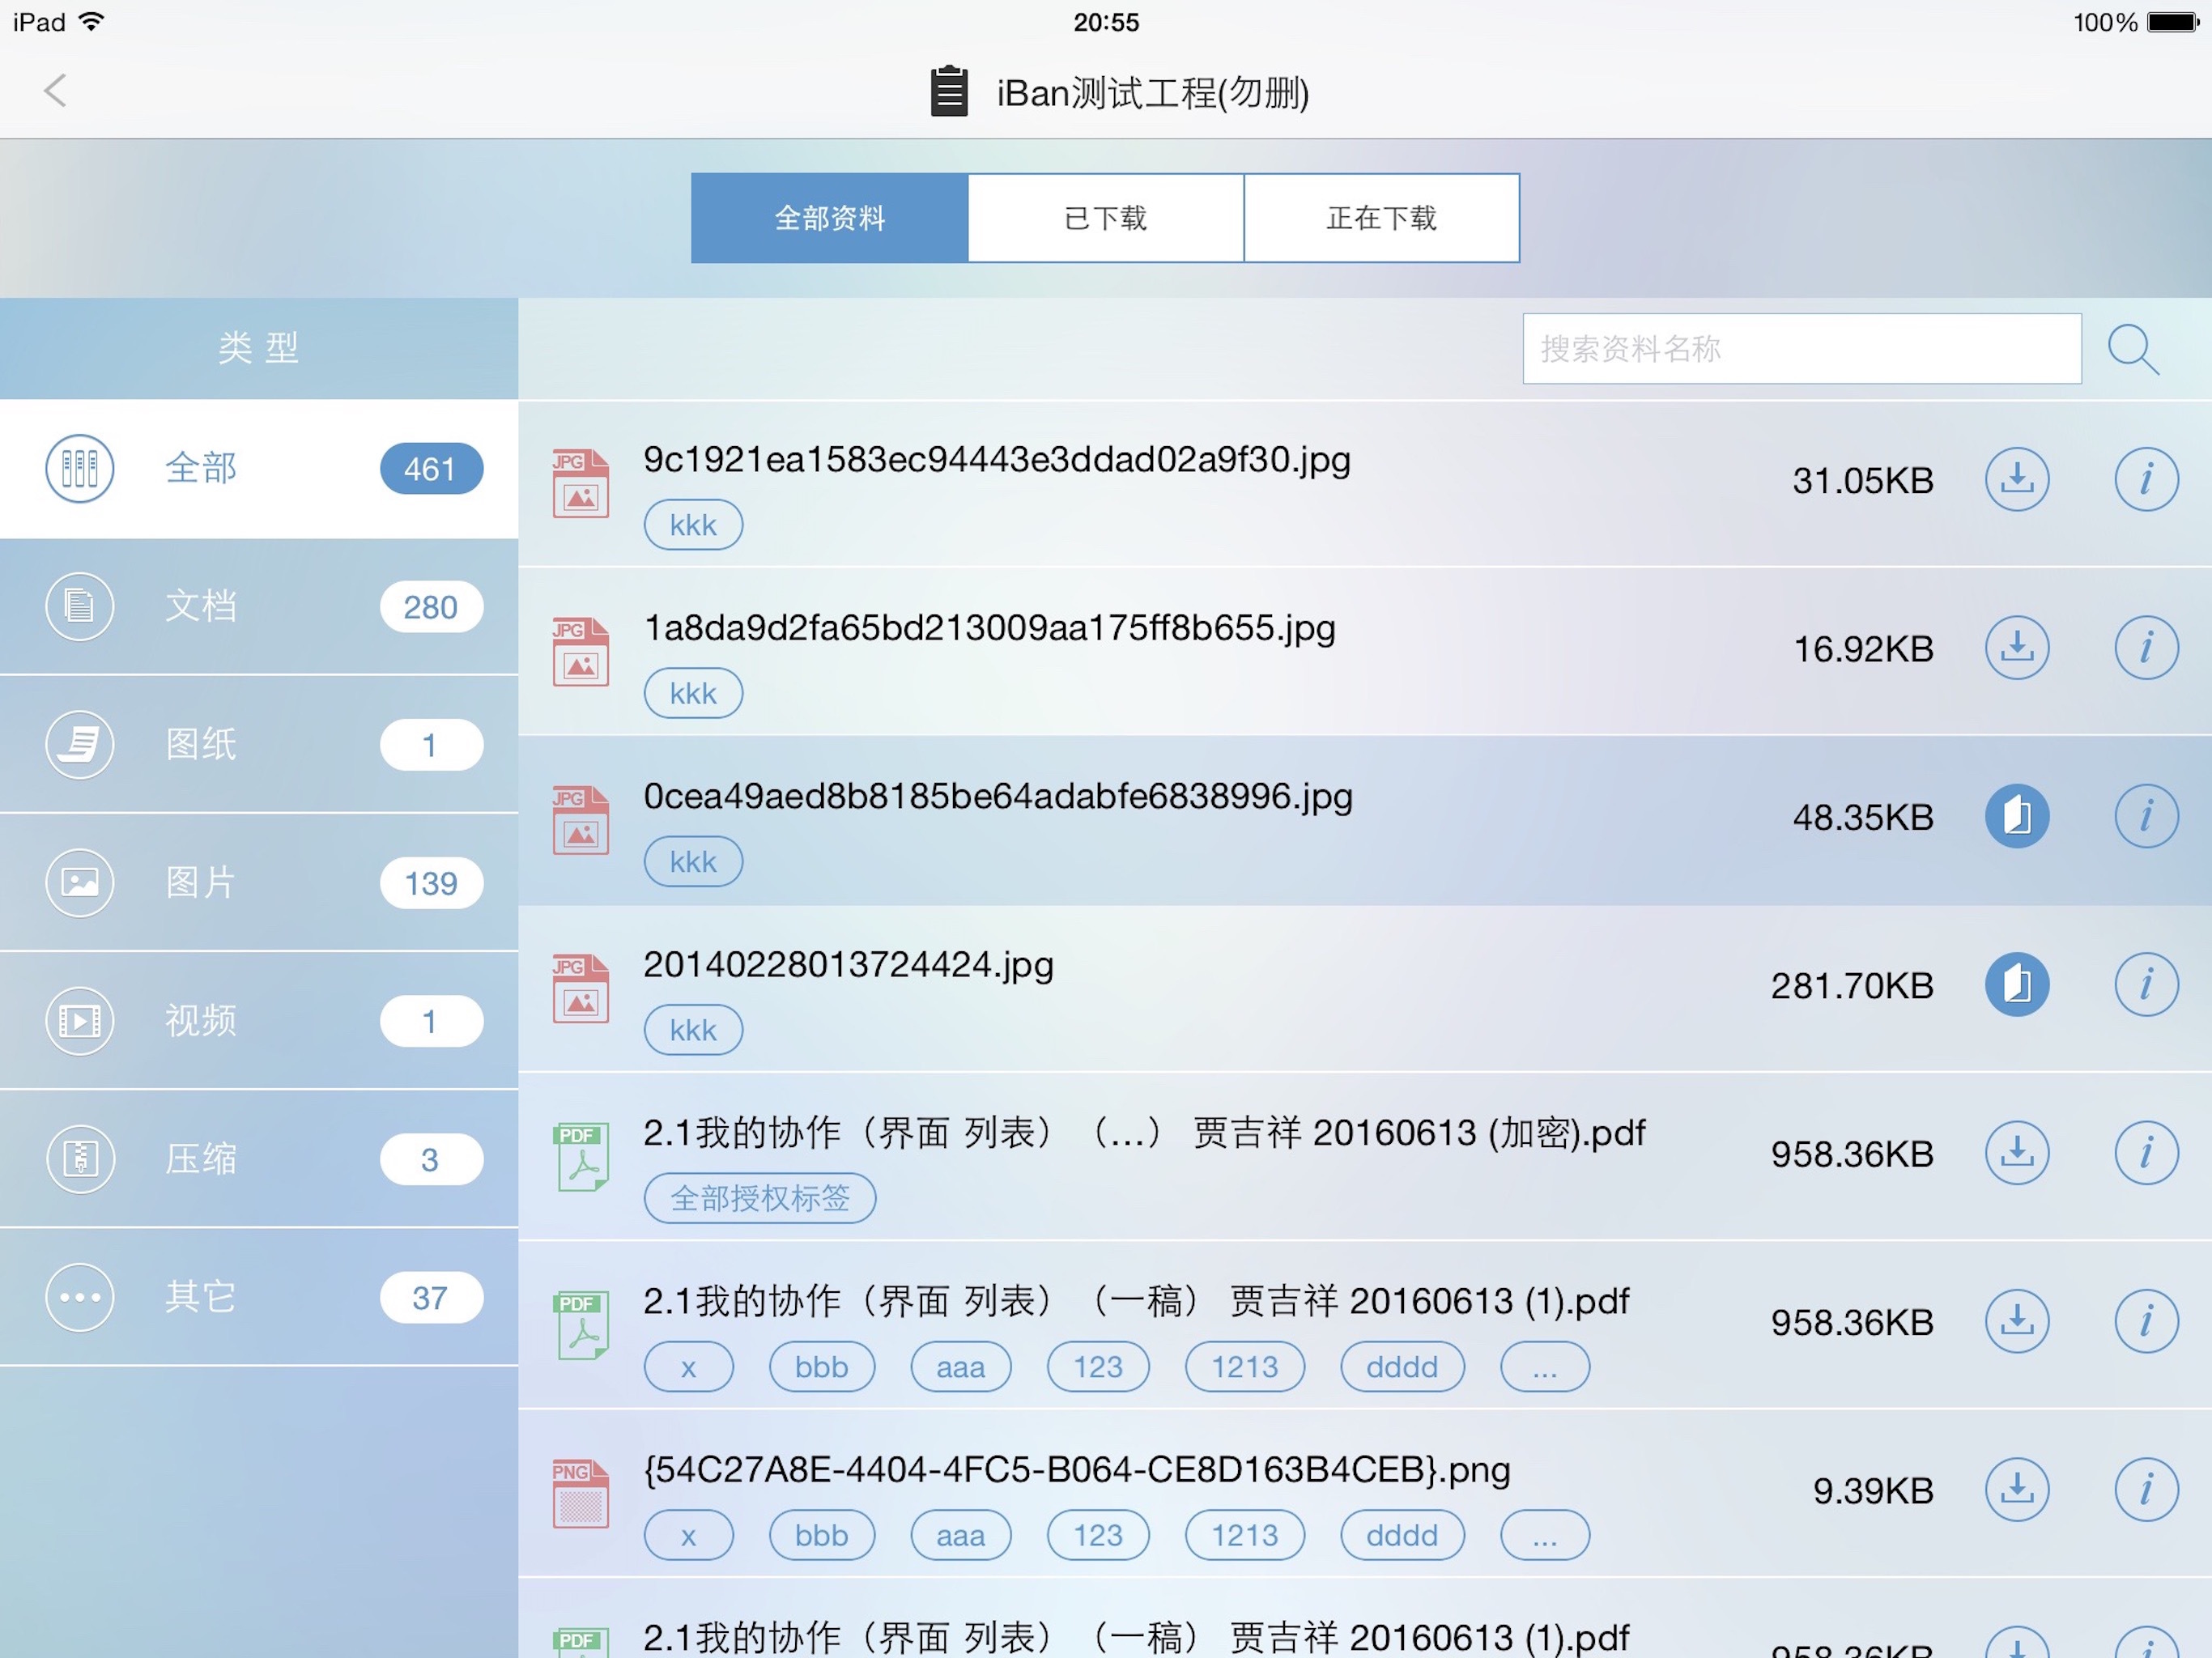Tap the 全部 category icon
The height and width of the screenshot is (1658, 2212).
point(80,468)
